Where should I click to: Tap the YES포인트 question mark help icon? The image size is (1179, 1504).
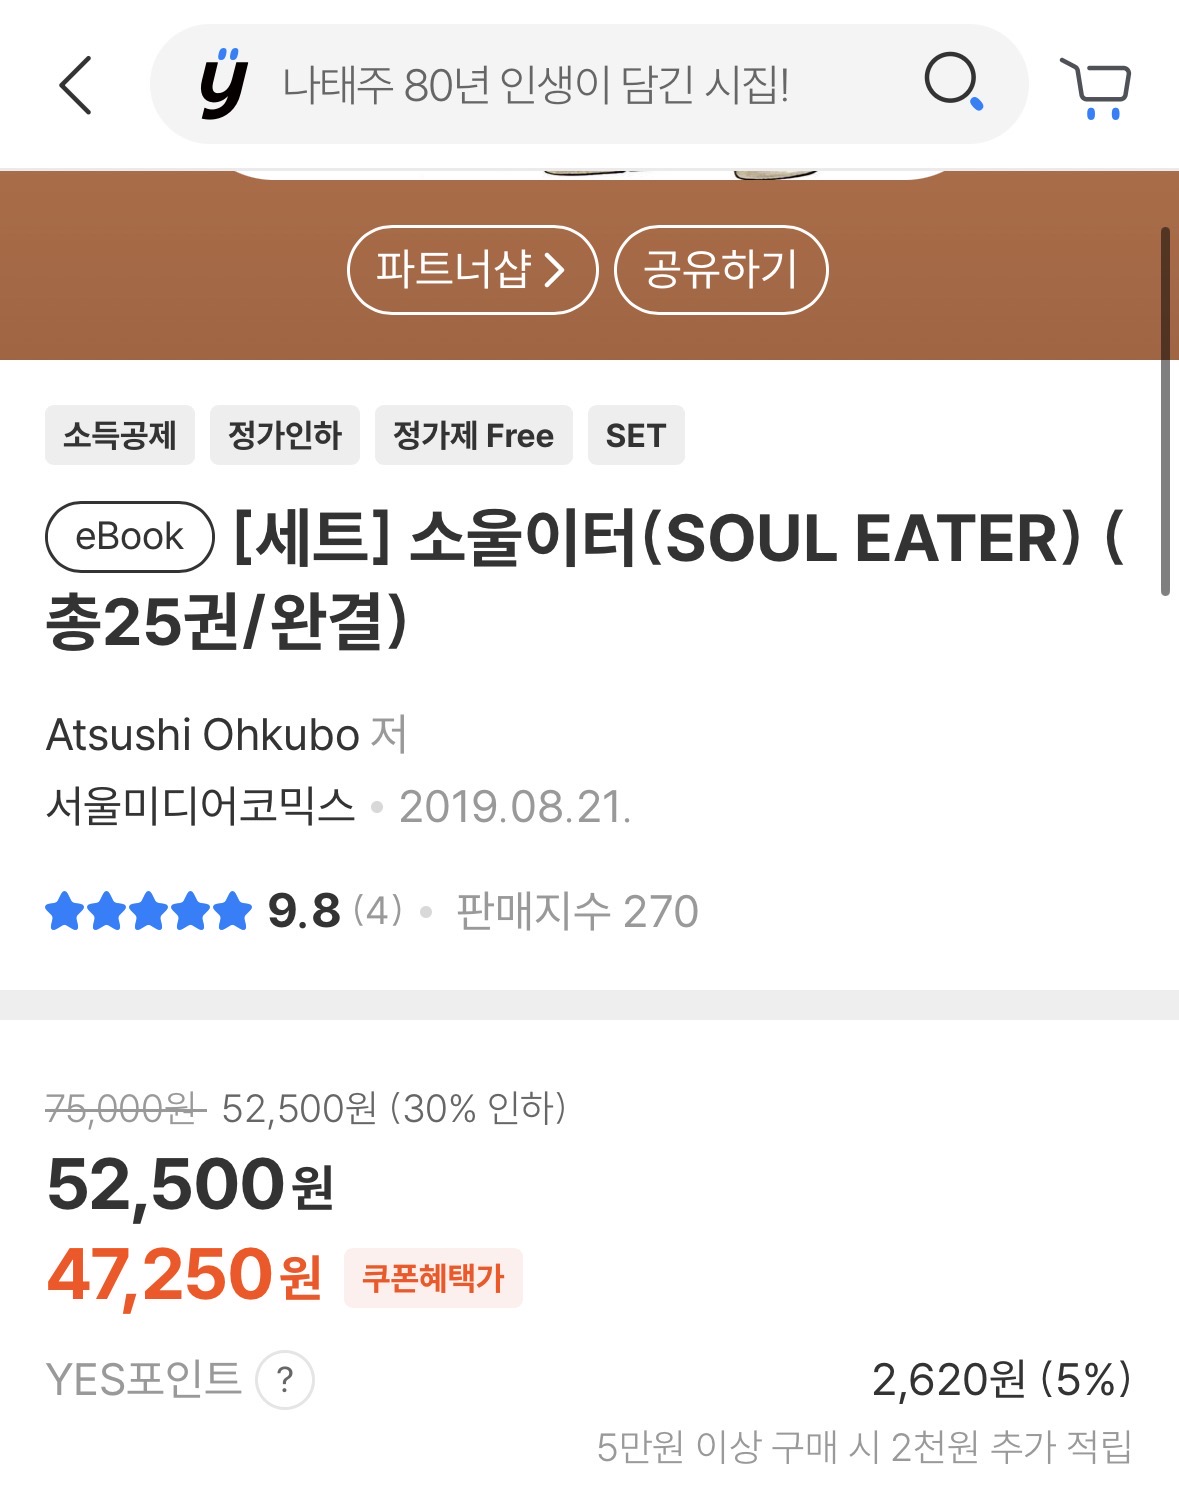(285, 1380)
